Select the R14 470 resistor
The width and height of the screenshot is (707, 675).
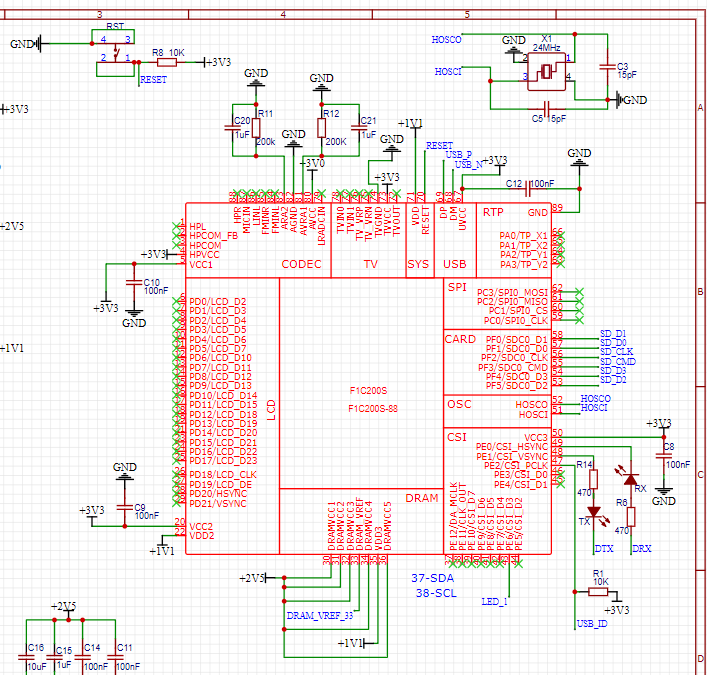[x=594, y=479]
